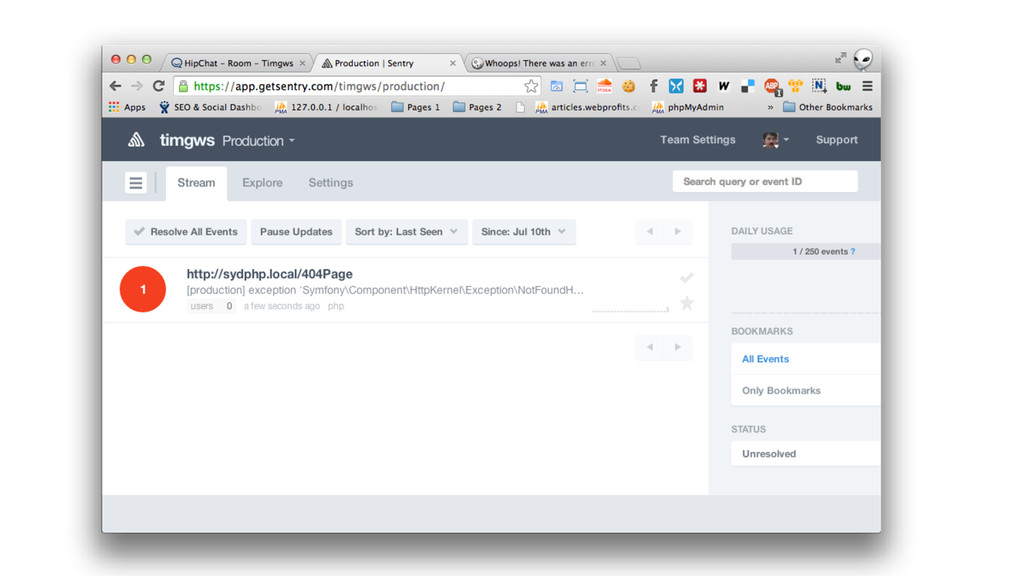
Task: Expand the hidden bookmarks overflow chevron
Action: 770,107
